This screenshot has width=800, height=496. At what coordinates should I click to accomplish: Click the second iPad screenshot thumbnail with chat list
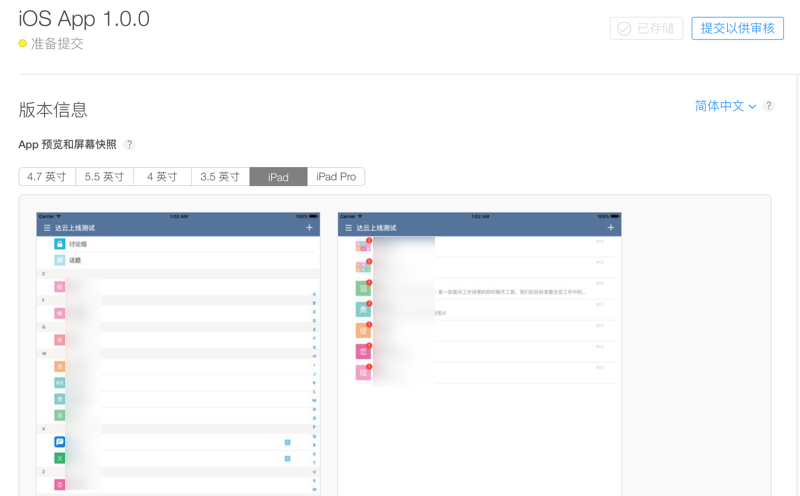[x=480, y=354]
